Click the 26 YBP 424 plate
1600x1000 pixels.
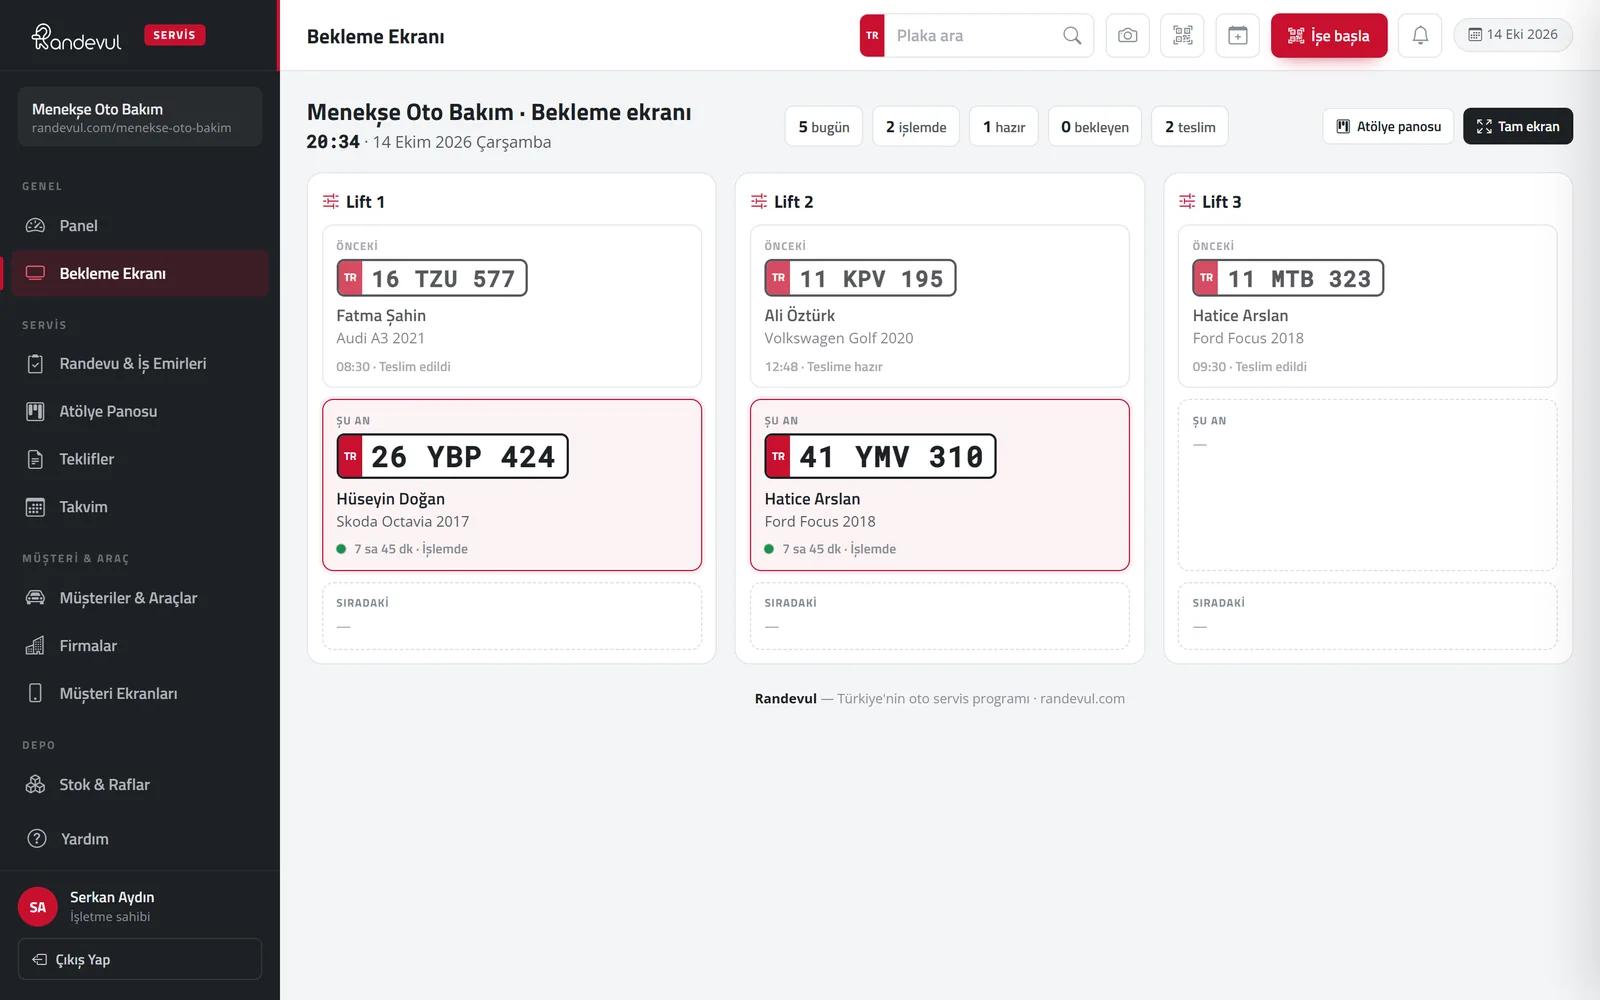point(452,456)
